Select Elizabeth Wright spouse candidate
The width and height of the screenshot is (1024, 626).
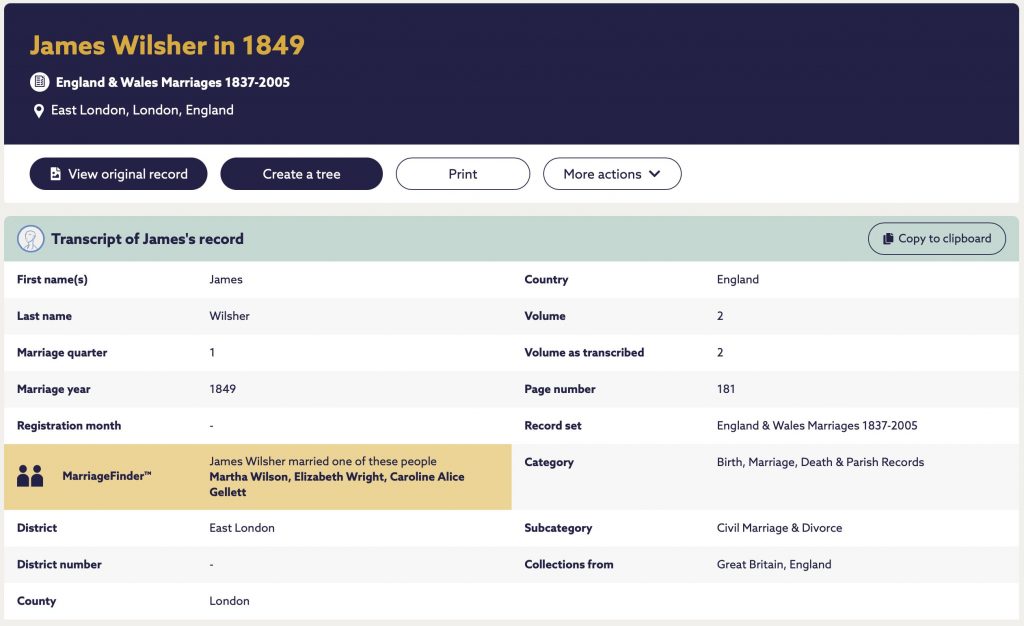[339, 477]
